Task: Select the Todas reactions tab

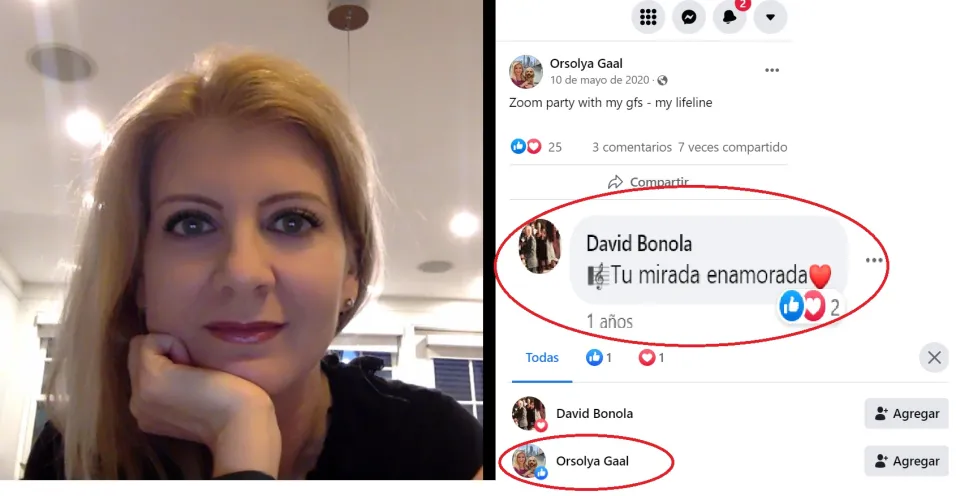Action: (542, 358)
